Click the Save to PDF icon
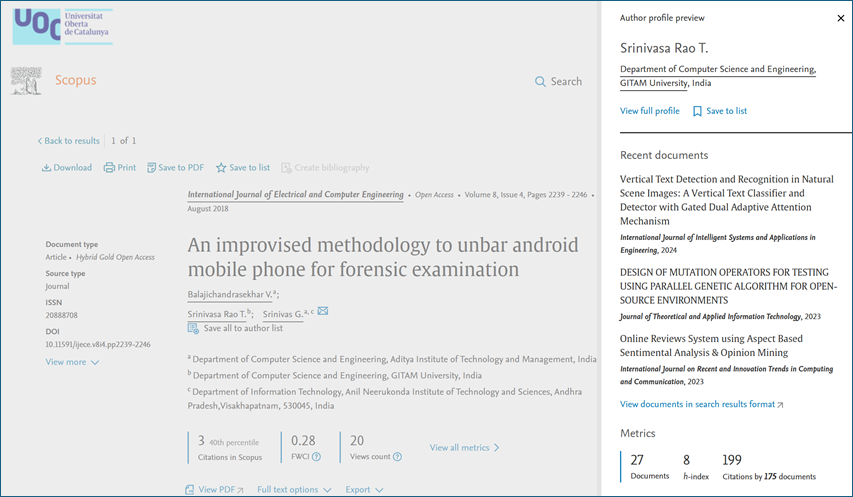Image resolution: width=853 pixels, height=497 pixels. (x=151, y=168)
